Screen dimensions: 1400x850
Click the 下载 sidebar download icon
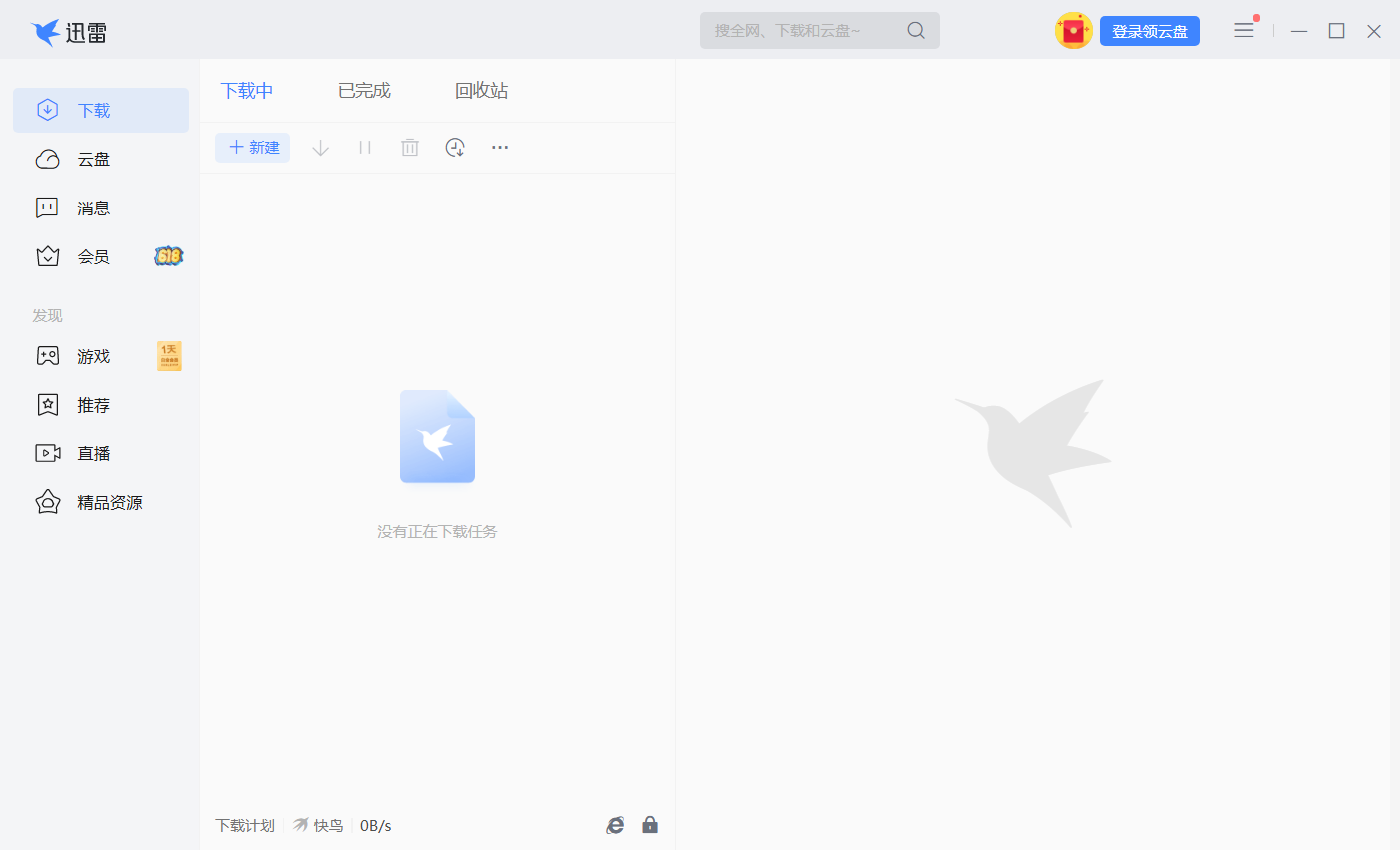coord(47,110)
